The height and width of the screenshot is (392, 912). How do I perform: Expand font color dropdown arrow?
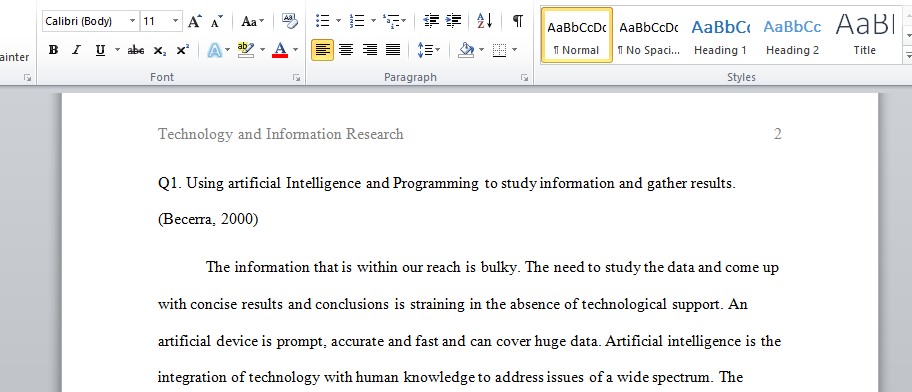pos(295,50)
